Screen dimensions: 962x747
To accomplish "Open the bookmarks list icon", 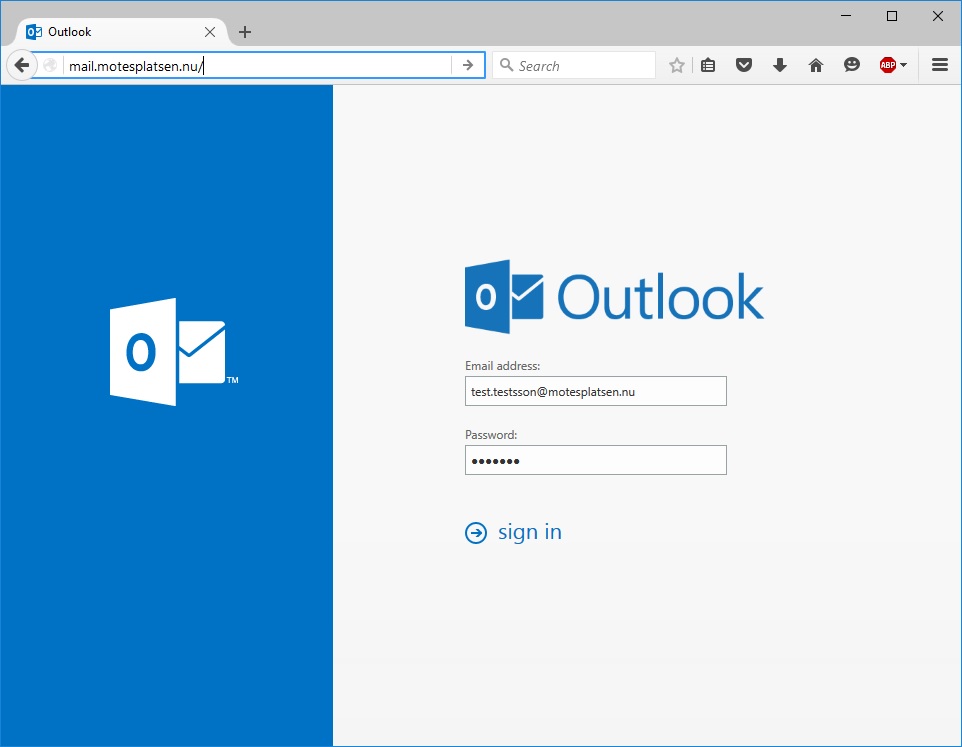I will (x=708, y=65).
